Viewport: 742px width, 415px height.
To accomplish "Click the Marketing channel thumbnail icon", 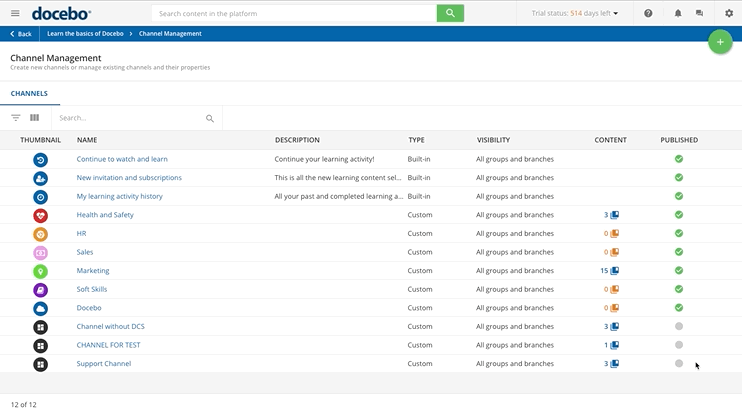I will 40,272.
